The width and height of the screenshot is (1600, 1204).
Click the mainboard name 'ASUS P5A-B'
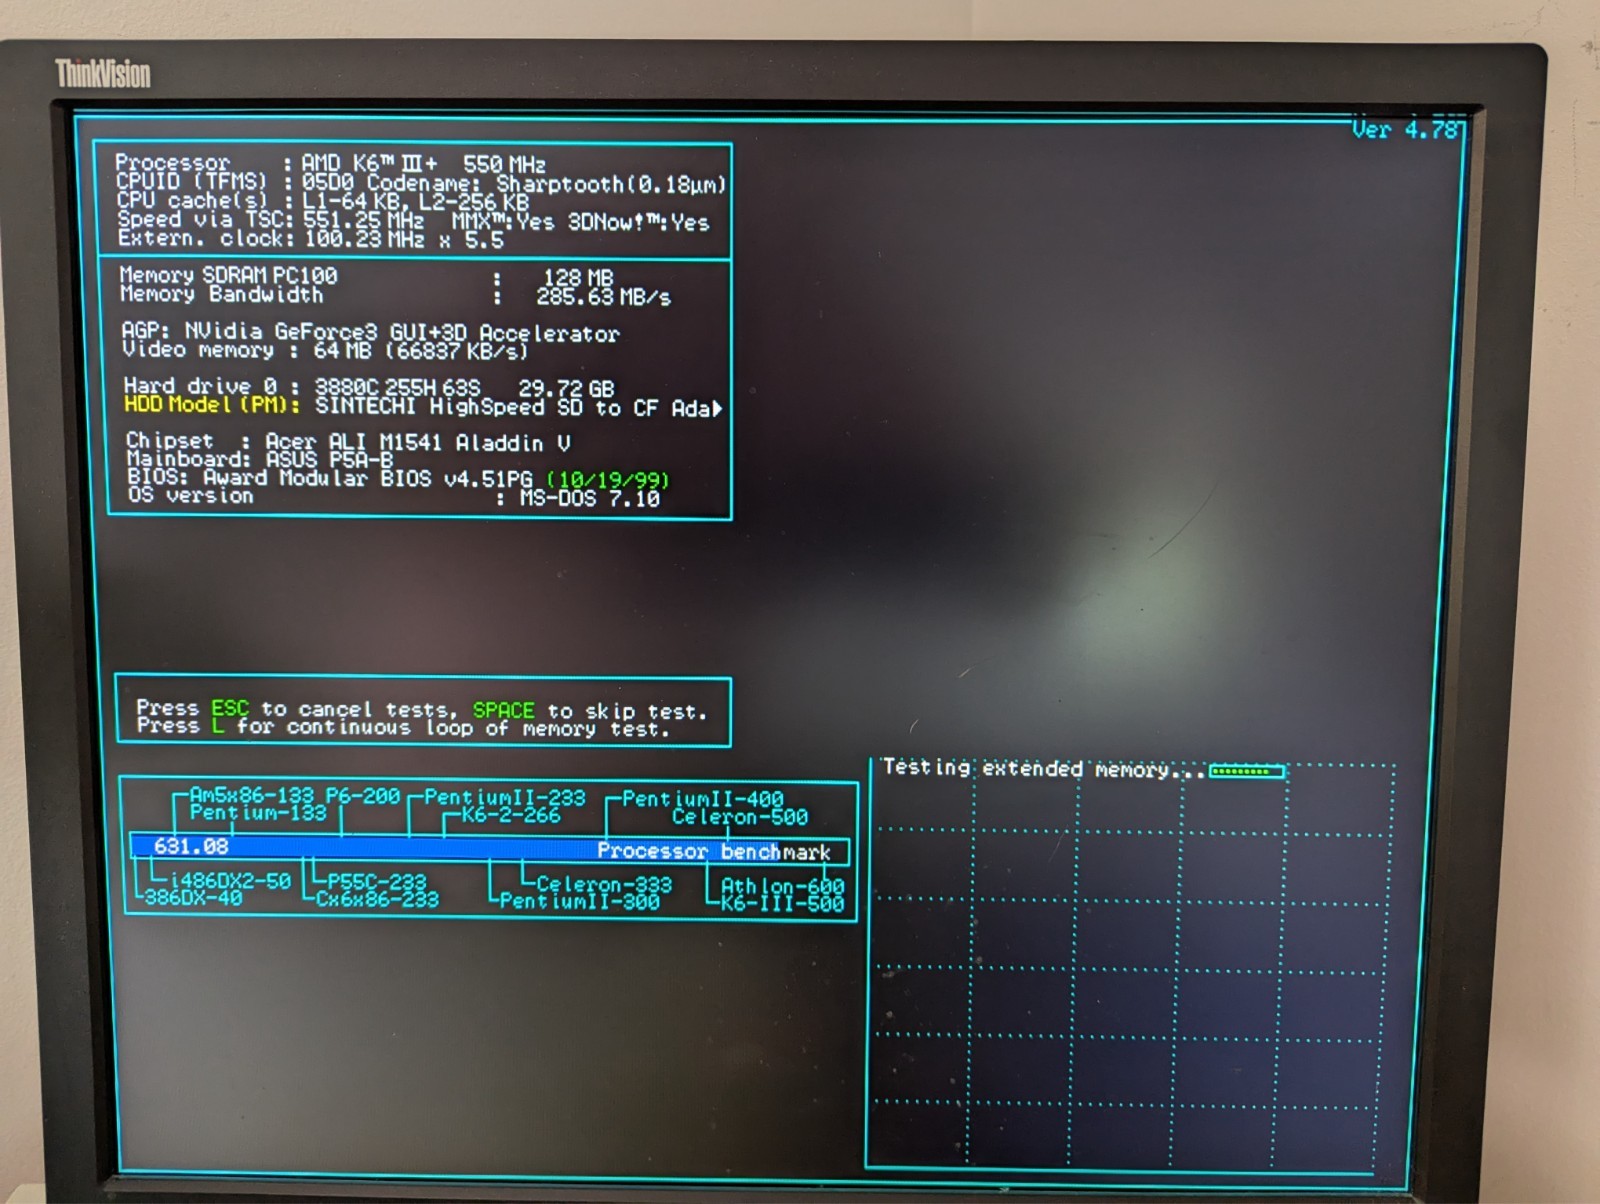point(330,460)
